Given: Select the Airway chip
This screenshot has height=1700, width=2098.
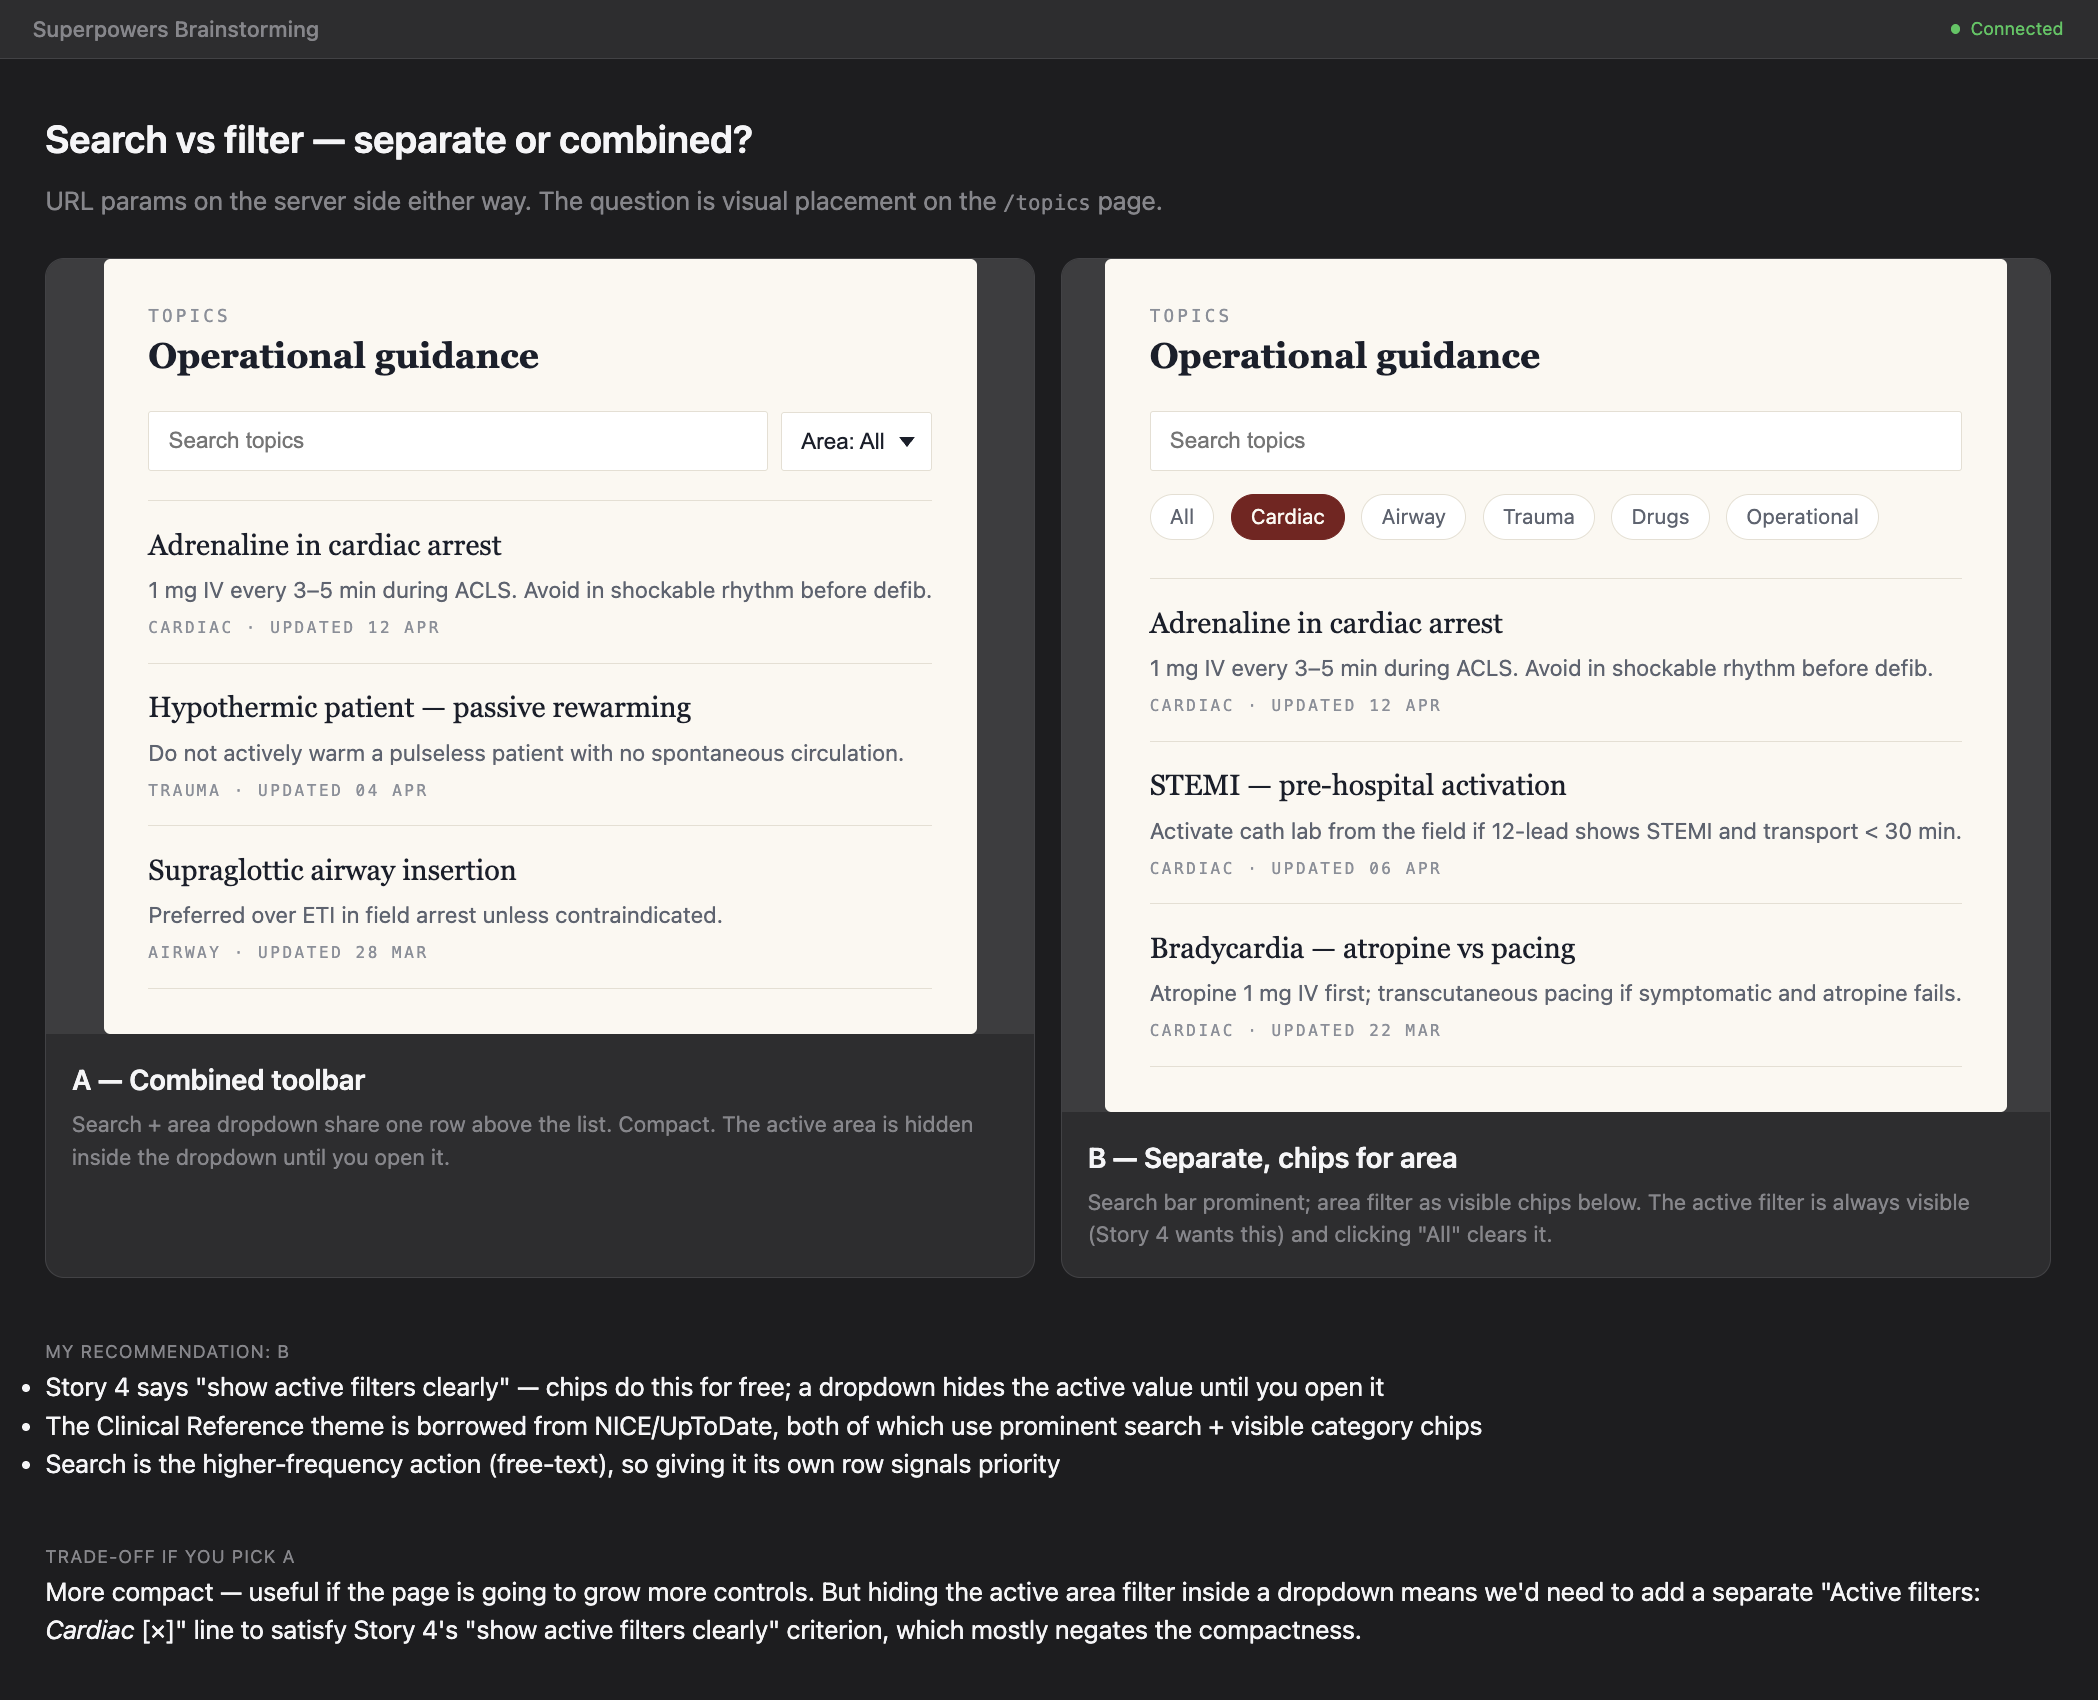Looking at the screenshot, I should (1413, 517).
